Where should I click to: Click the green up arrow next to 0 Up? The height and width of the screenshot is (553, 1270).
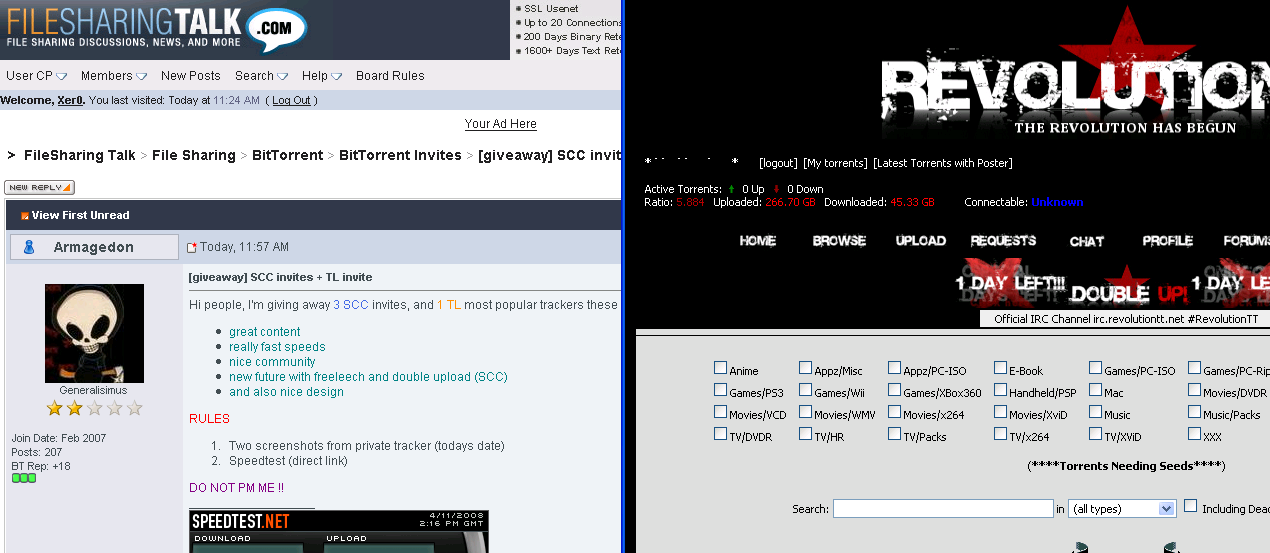pos(731,189)
